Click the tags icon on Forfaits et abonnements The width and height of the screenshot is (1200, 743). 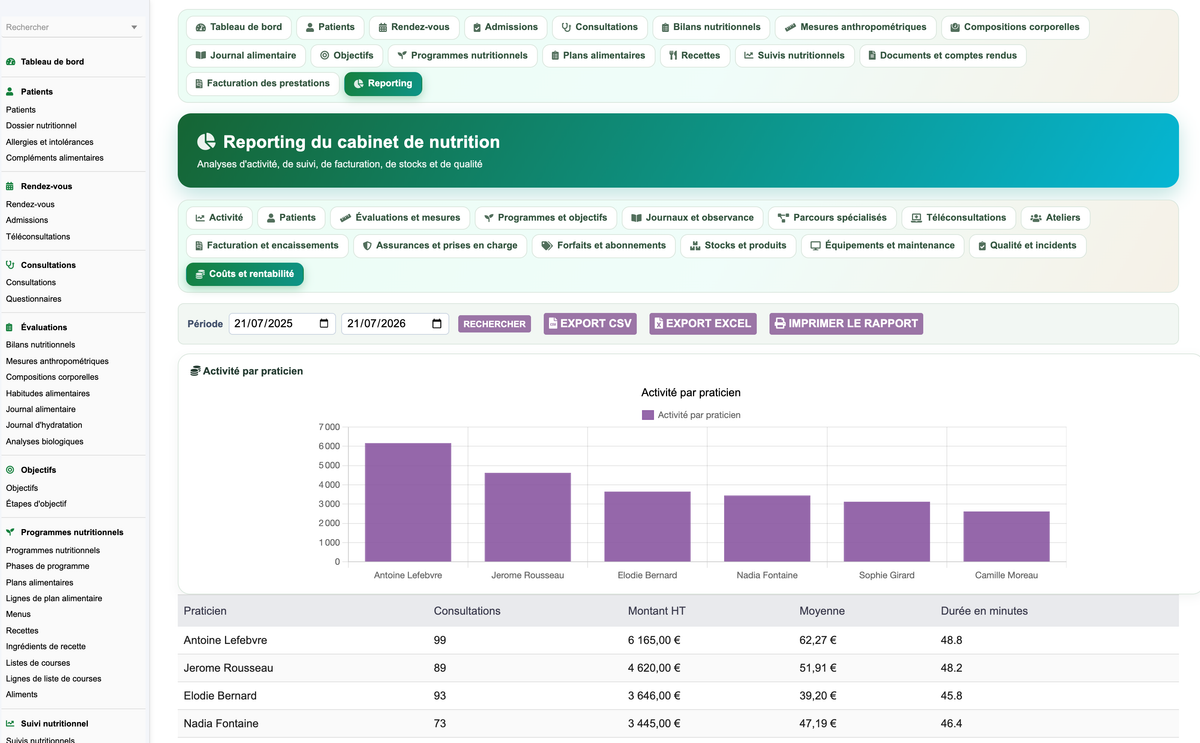(x=547, y=245)
